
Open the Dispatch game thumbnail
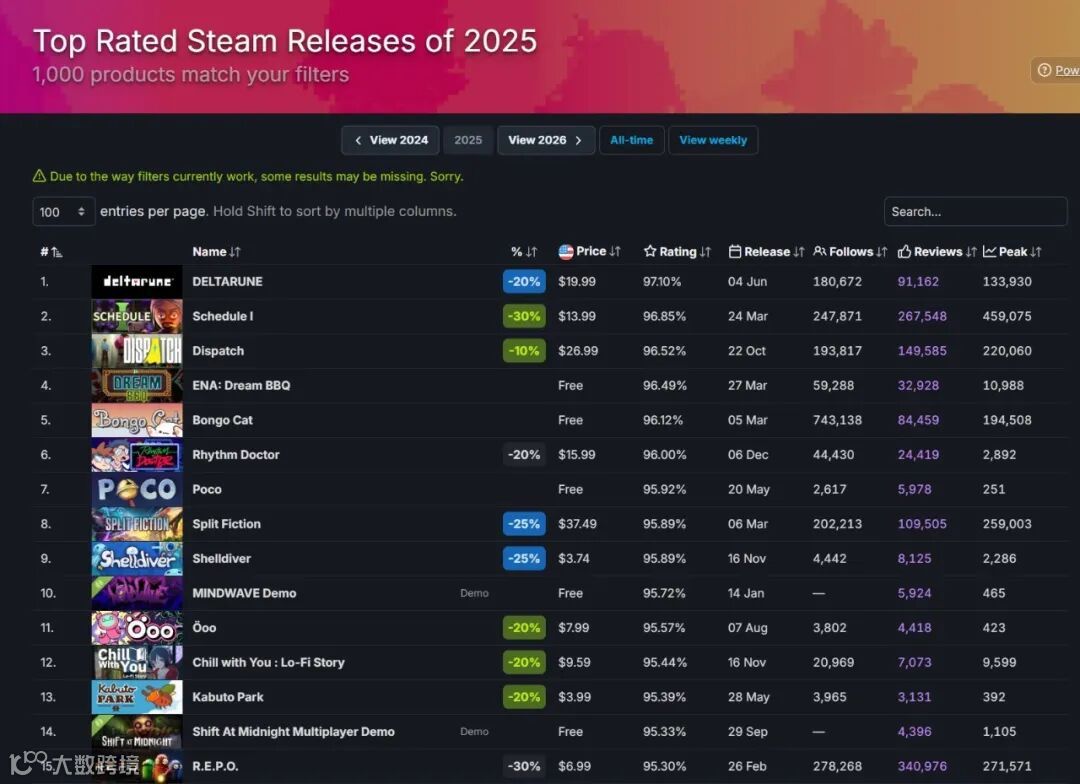137,351
